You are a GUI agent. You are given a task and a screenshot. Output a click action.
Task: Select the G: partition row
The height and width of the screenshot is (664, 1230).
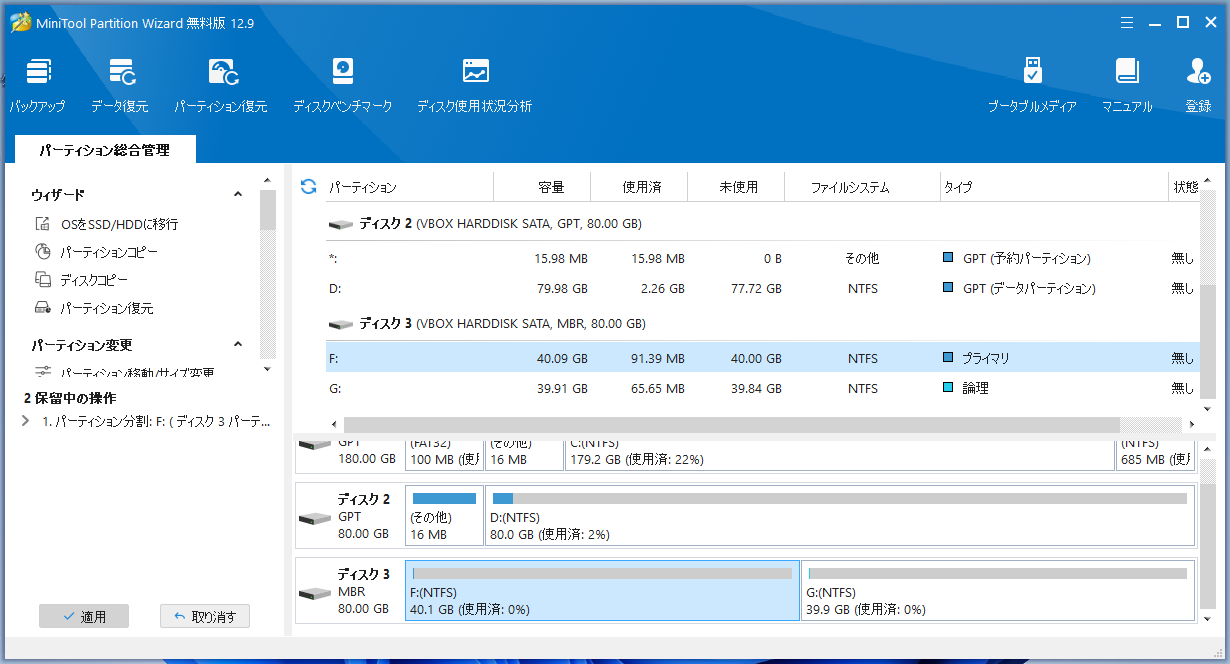[763, 388]
